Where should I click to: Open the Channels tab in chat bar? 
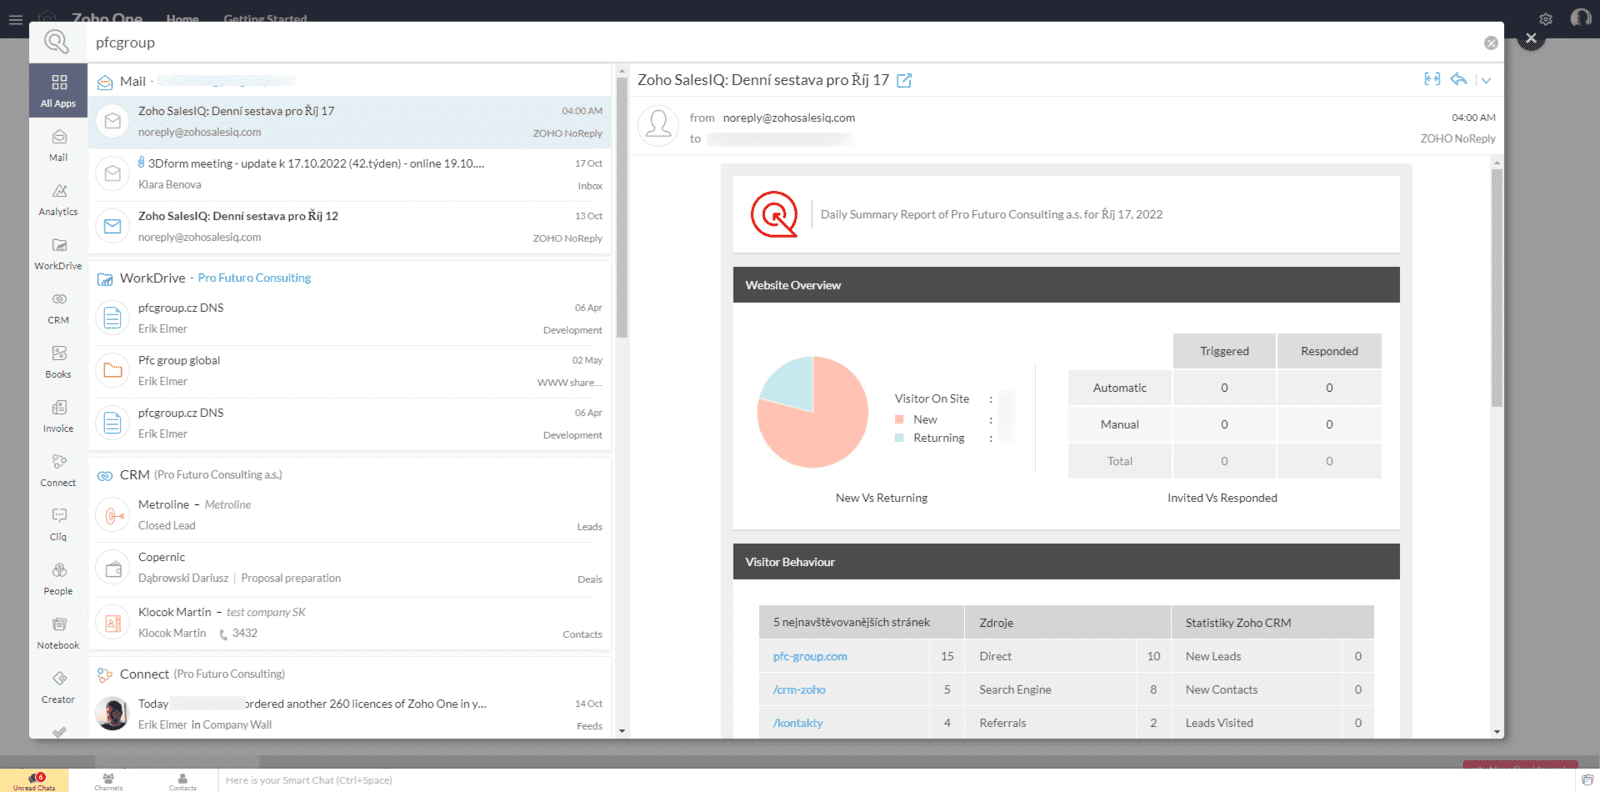tap(108, 781)
